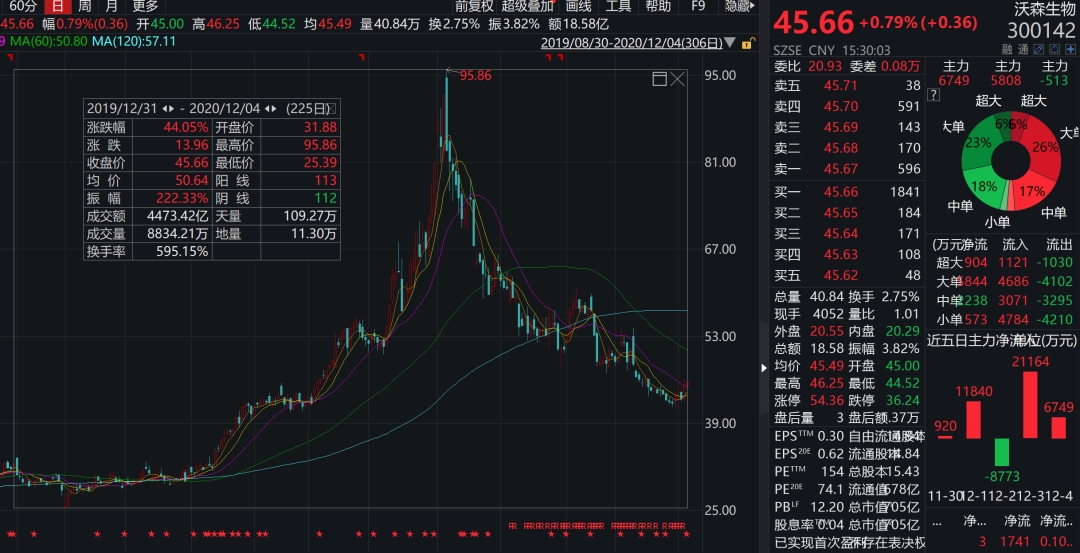Click the green 18% pie slice
Screen dimensions: 1080x553
coord(984,186)
